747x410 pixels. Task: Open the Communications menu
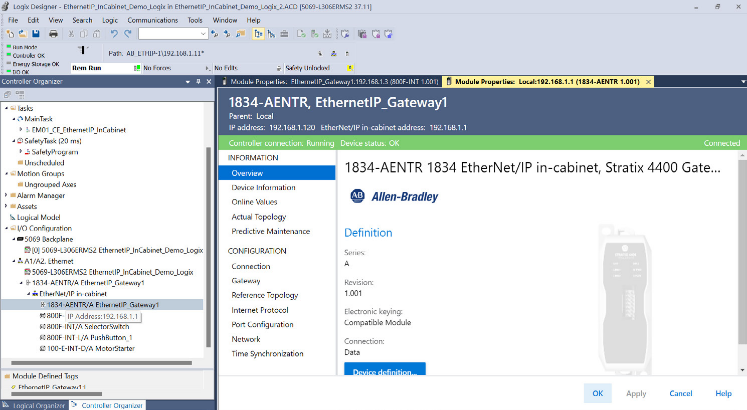click(x=152, y=20)
